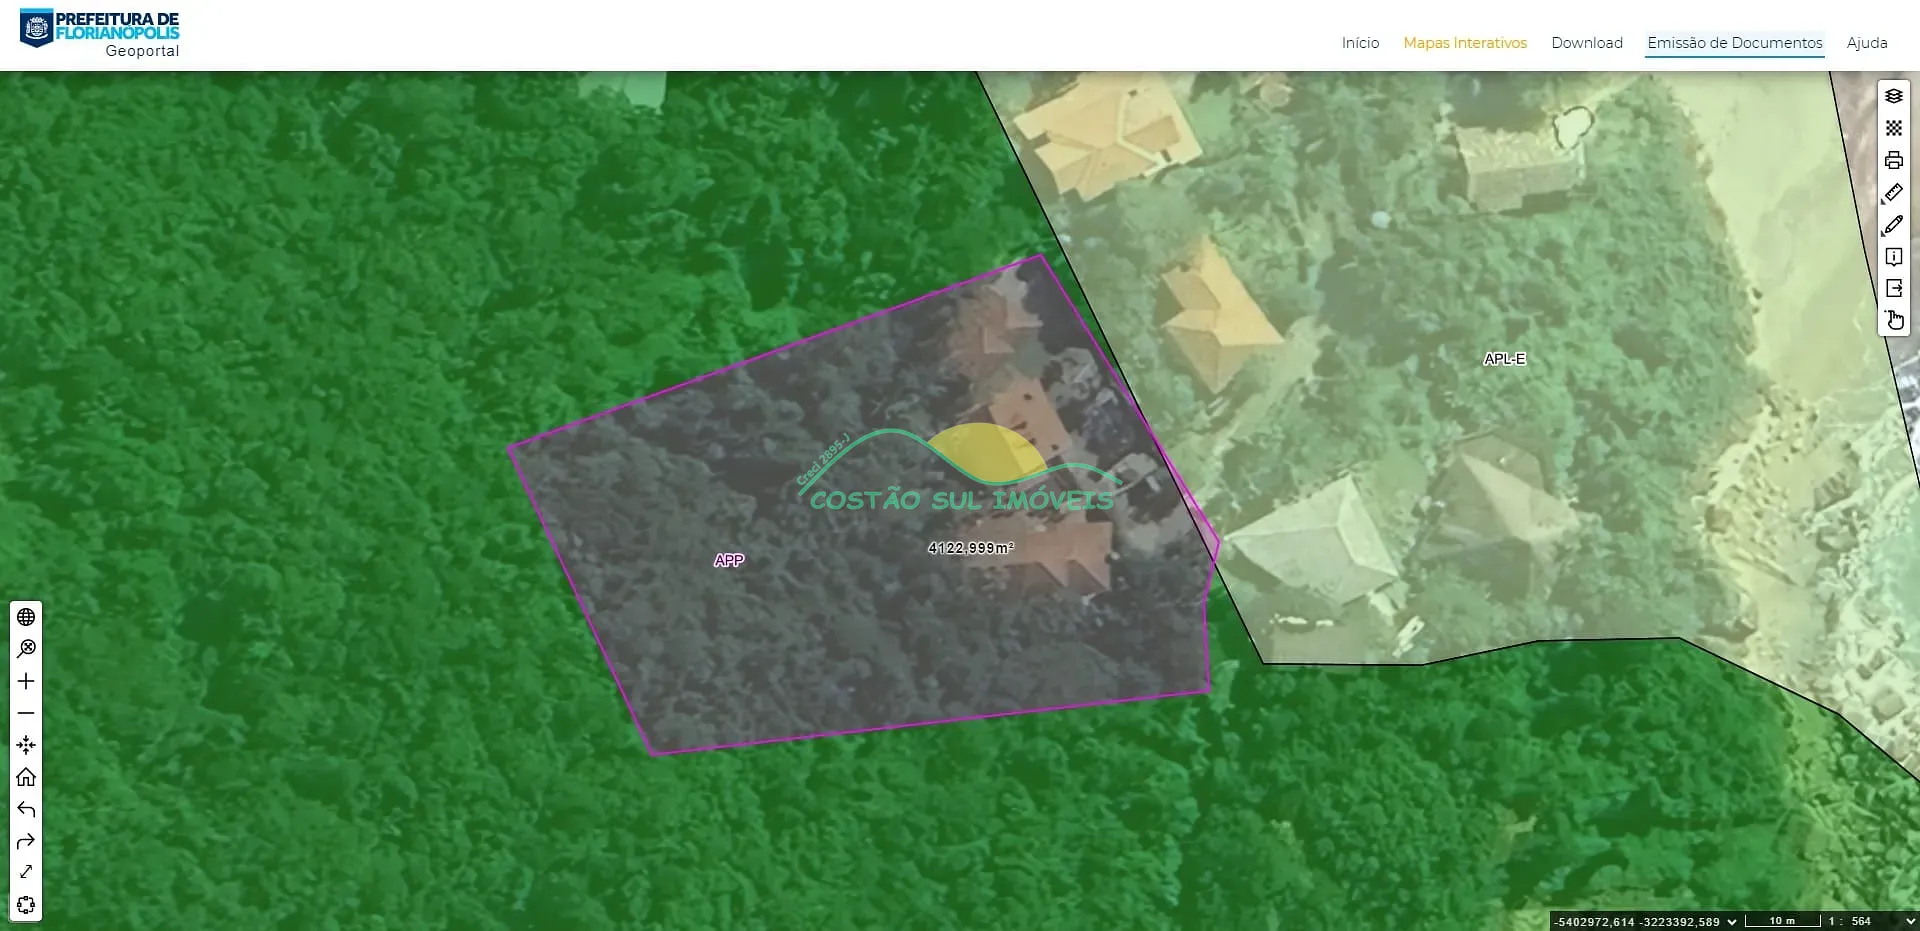Screen dimensions: 1920x931
Task: Select the ruler measurement tool
Action: (x=1893, y=192)
